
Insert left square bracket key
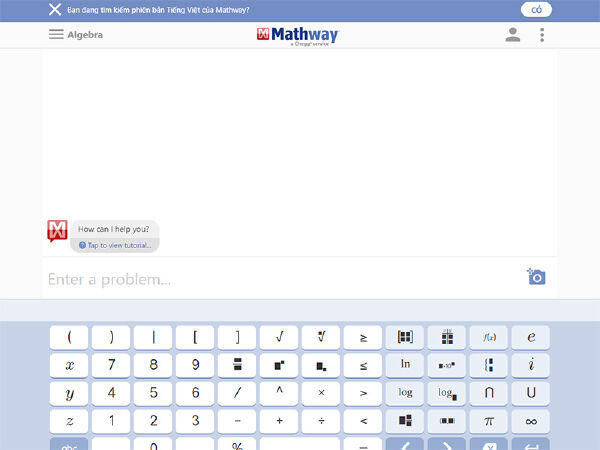tap(195, 337)
